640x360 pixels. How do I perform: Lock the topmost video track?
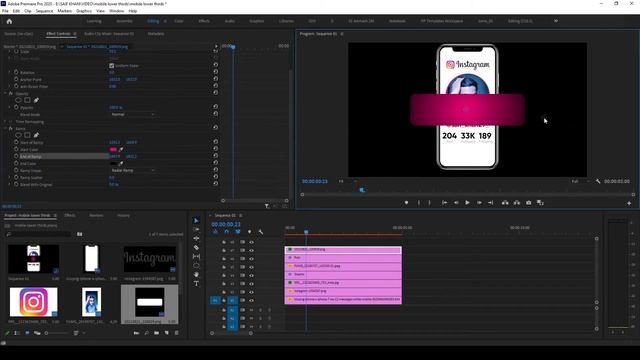pos(224,242)
